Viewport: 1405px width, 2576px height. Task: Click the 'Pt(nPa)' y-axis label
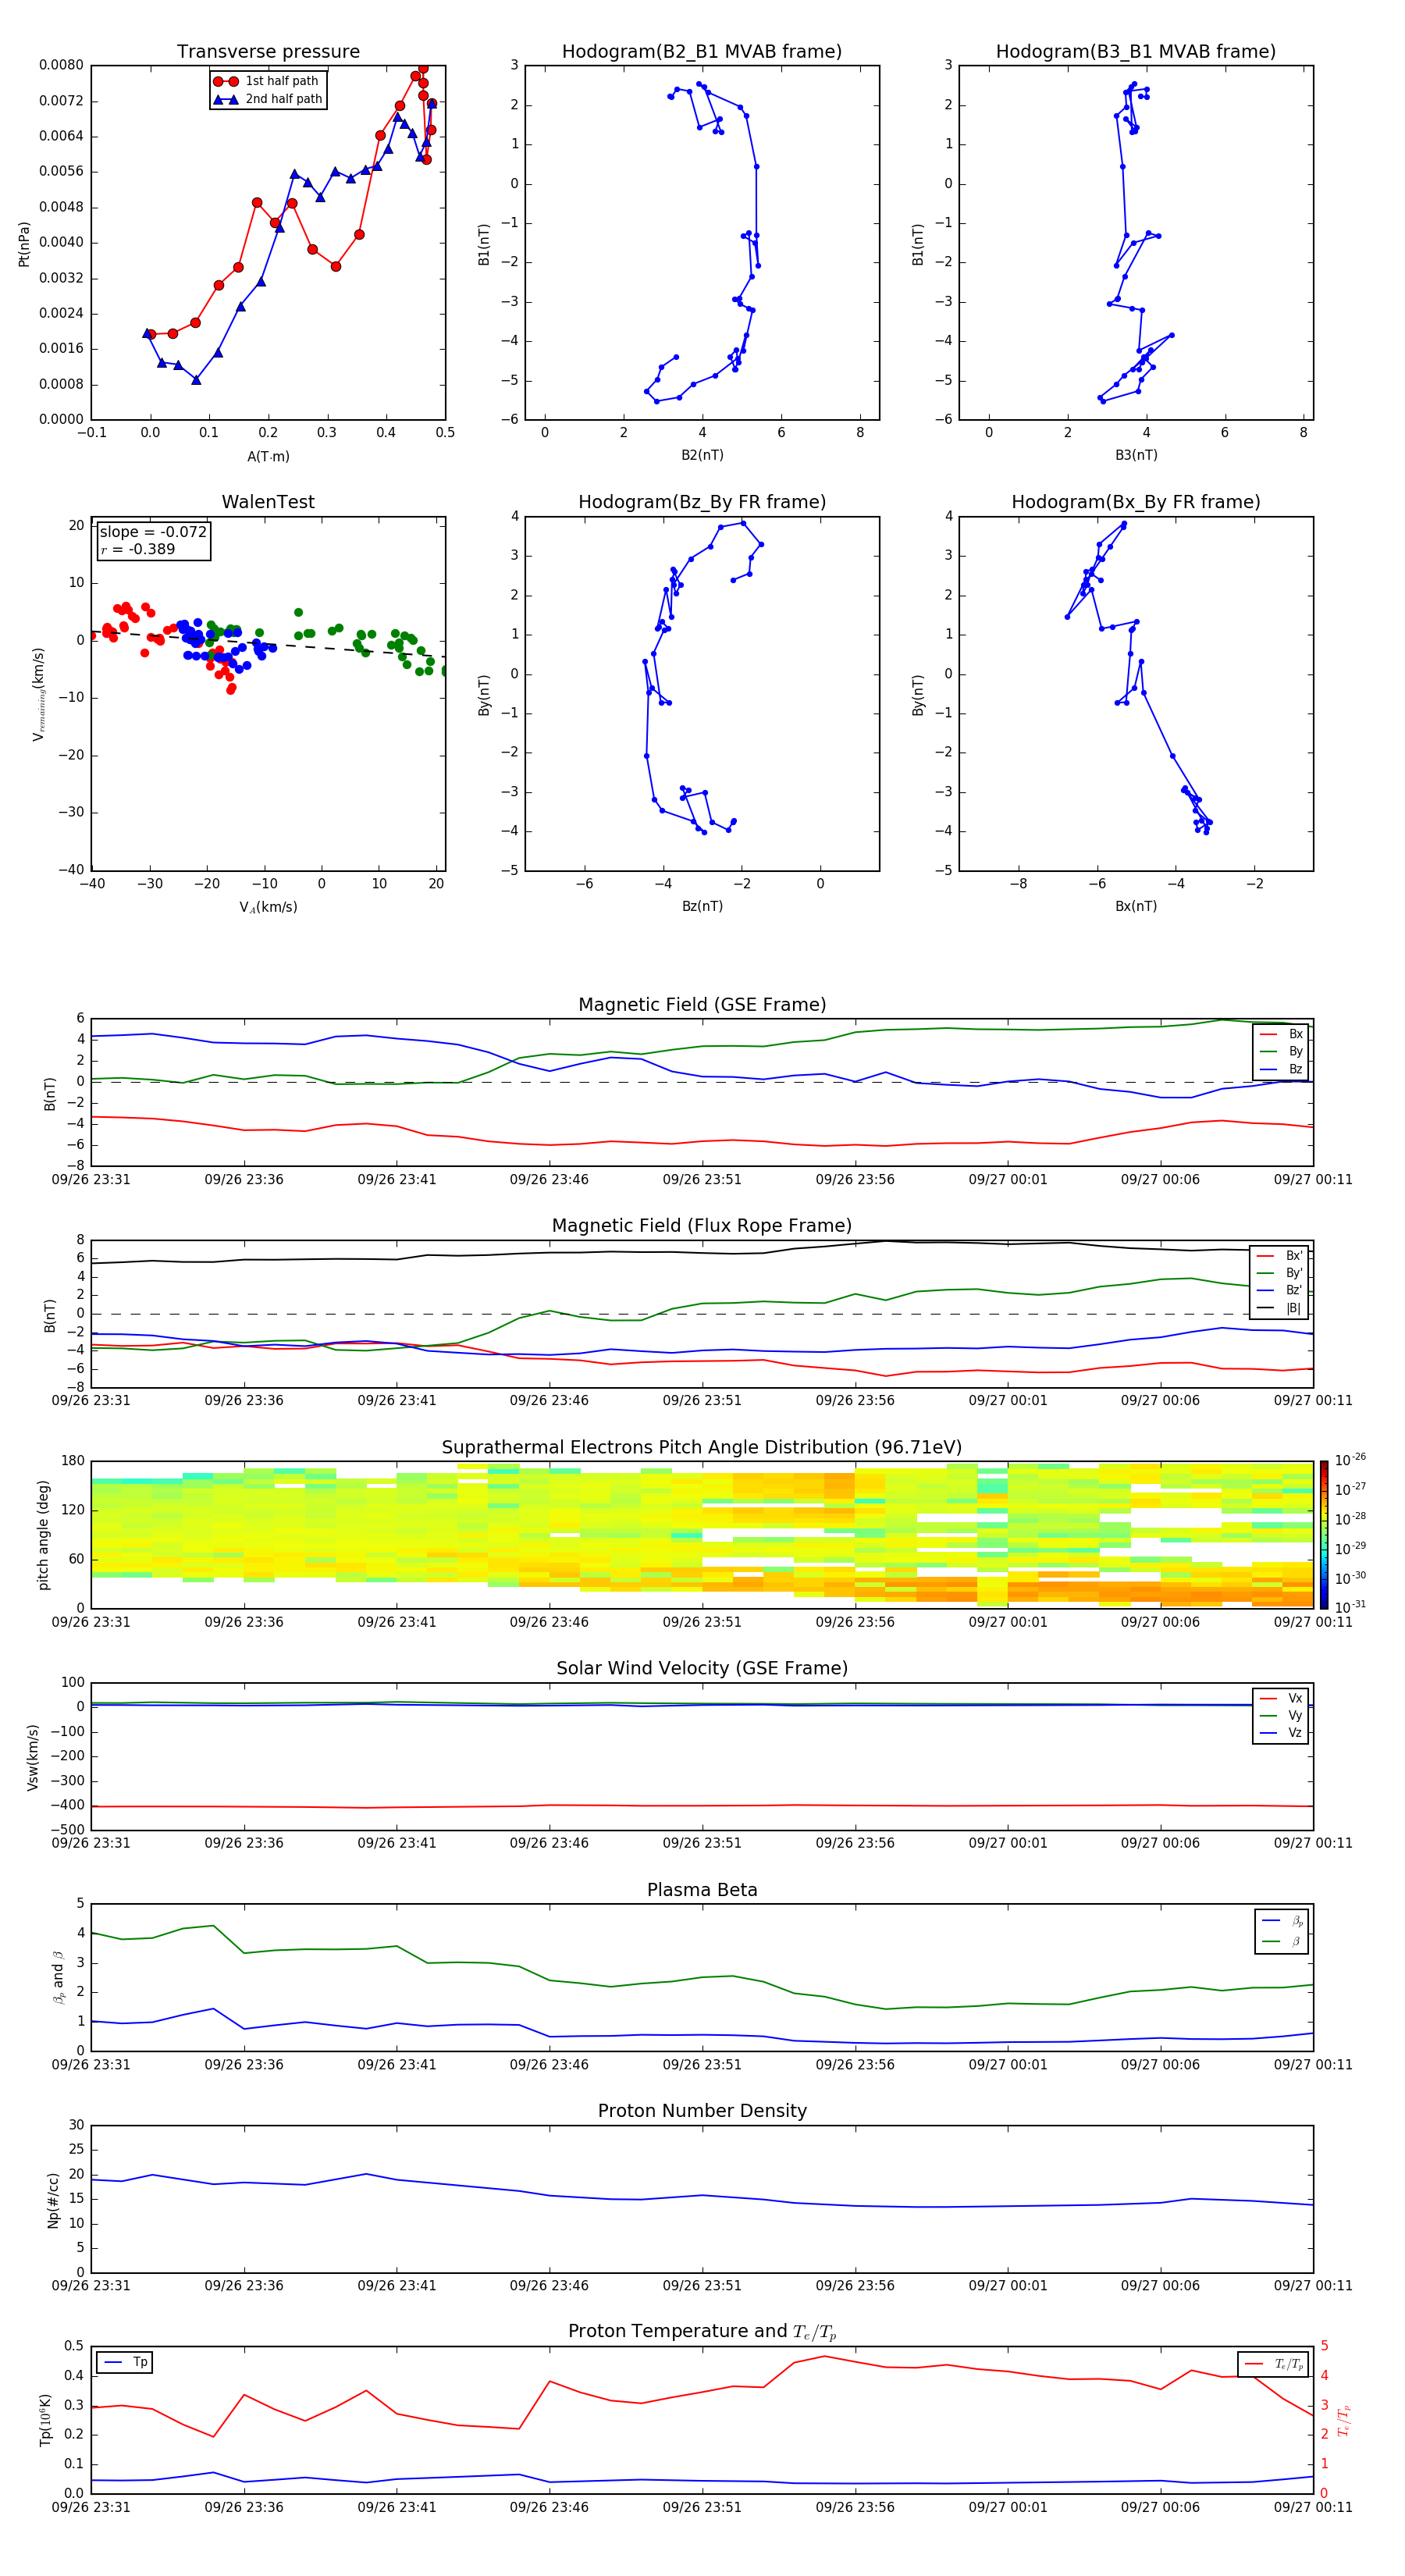click(24, 244)
